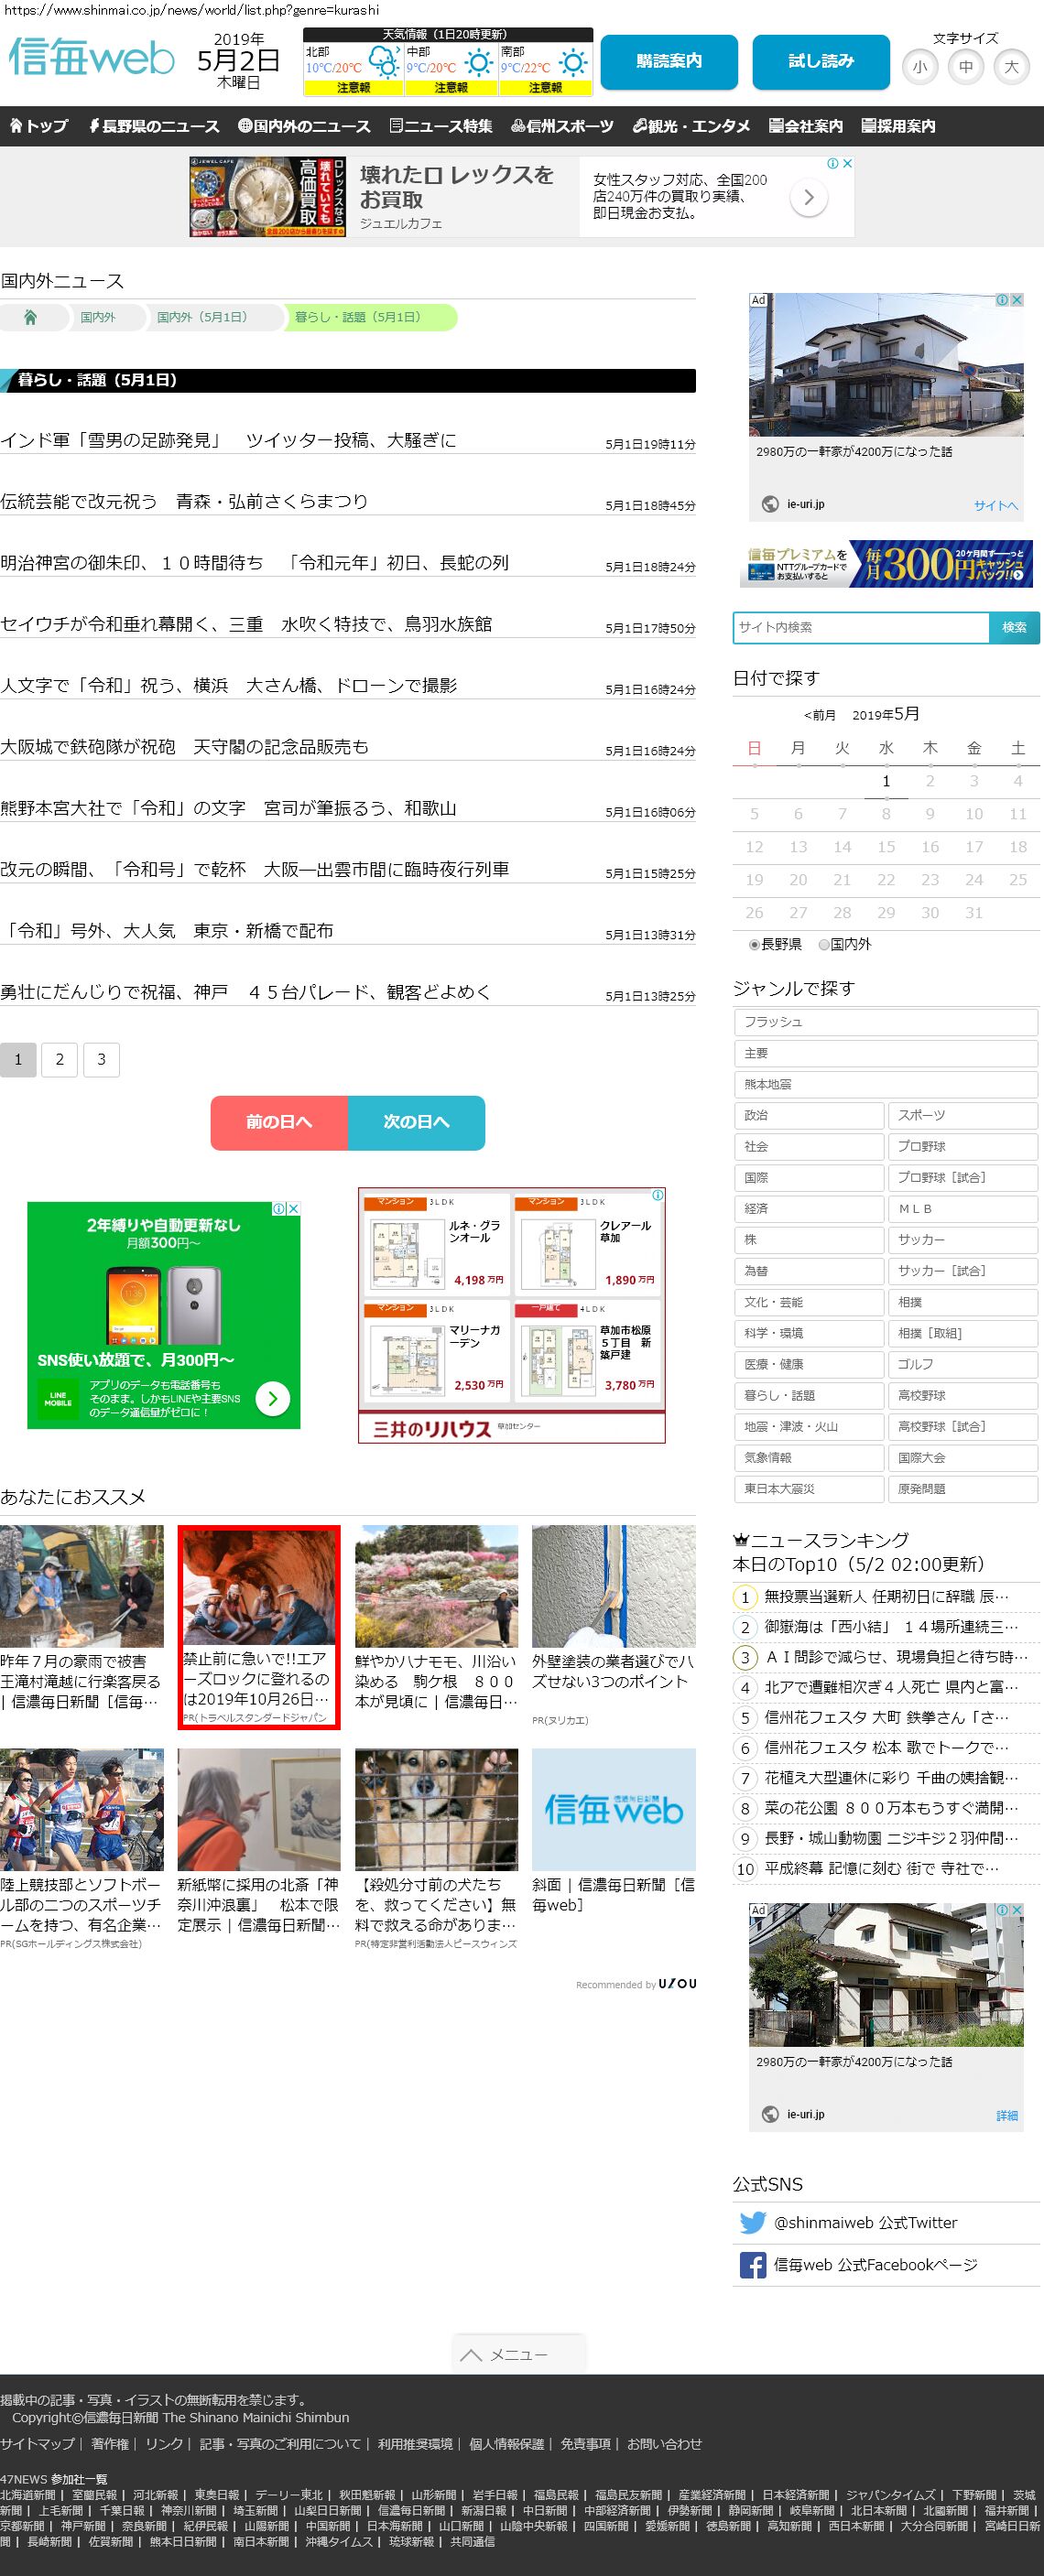Choose the 長野県 radio button
The width and height of the screenshot is (1044, 2576).
pos(754,944)
